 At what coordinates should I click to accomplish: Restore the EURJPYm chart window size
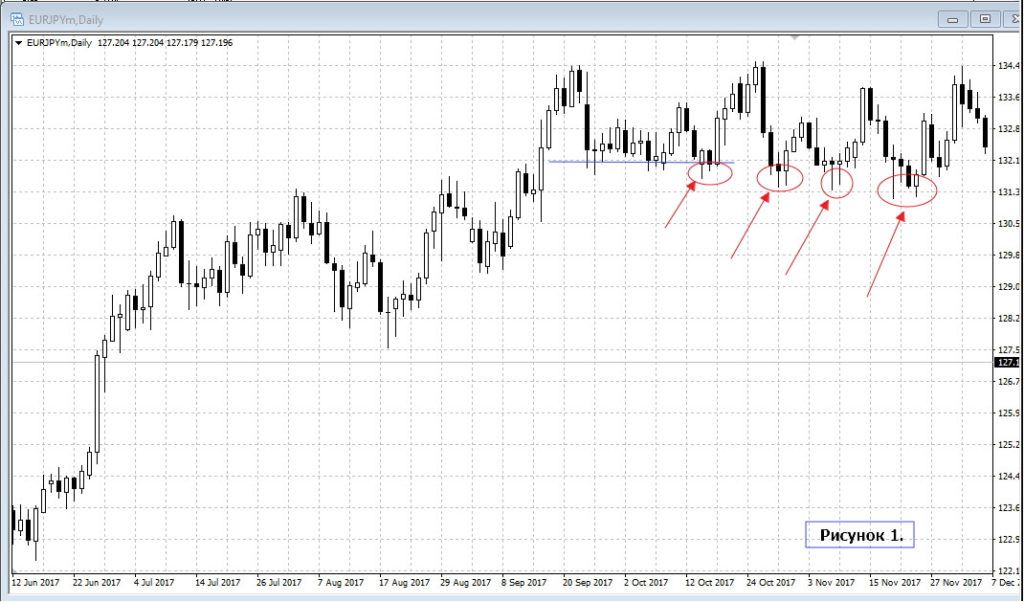tap(985, 18)
